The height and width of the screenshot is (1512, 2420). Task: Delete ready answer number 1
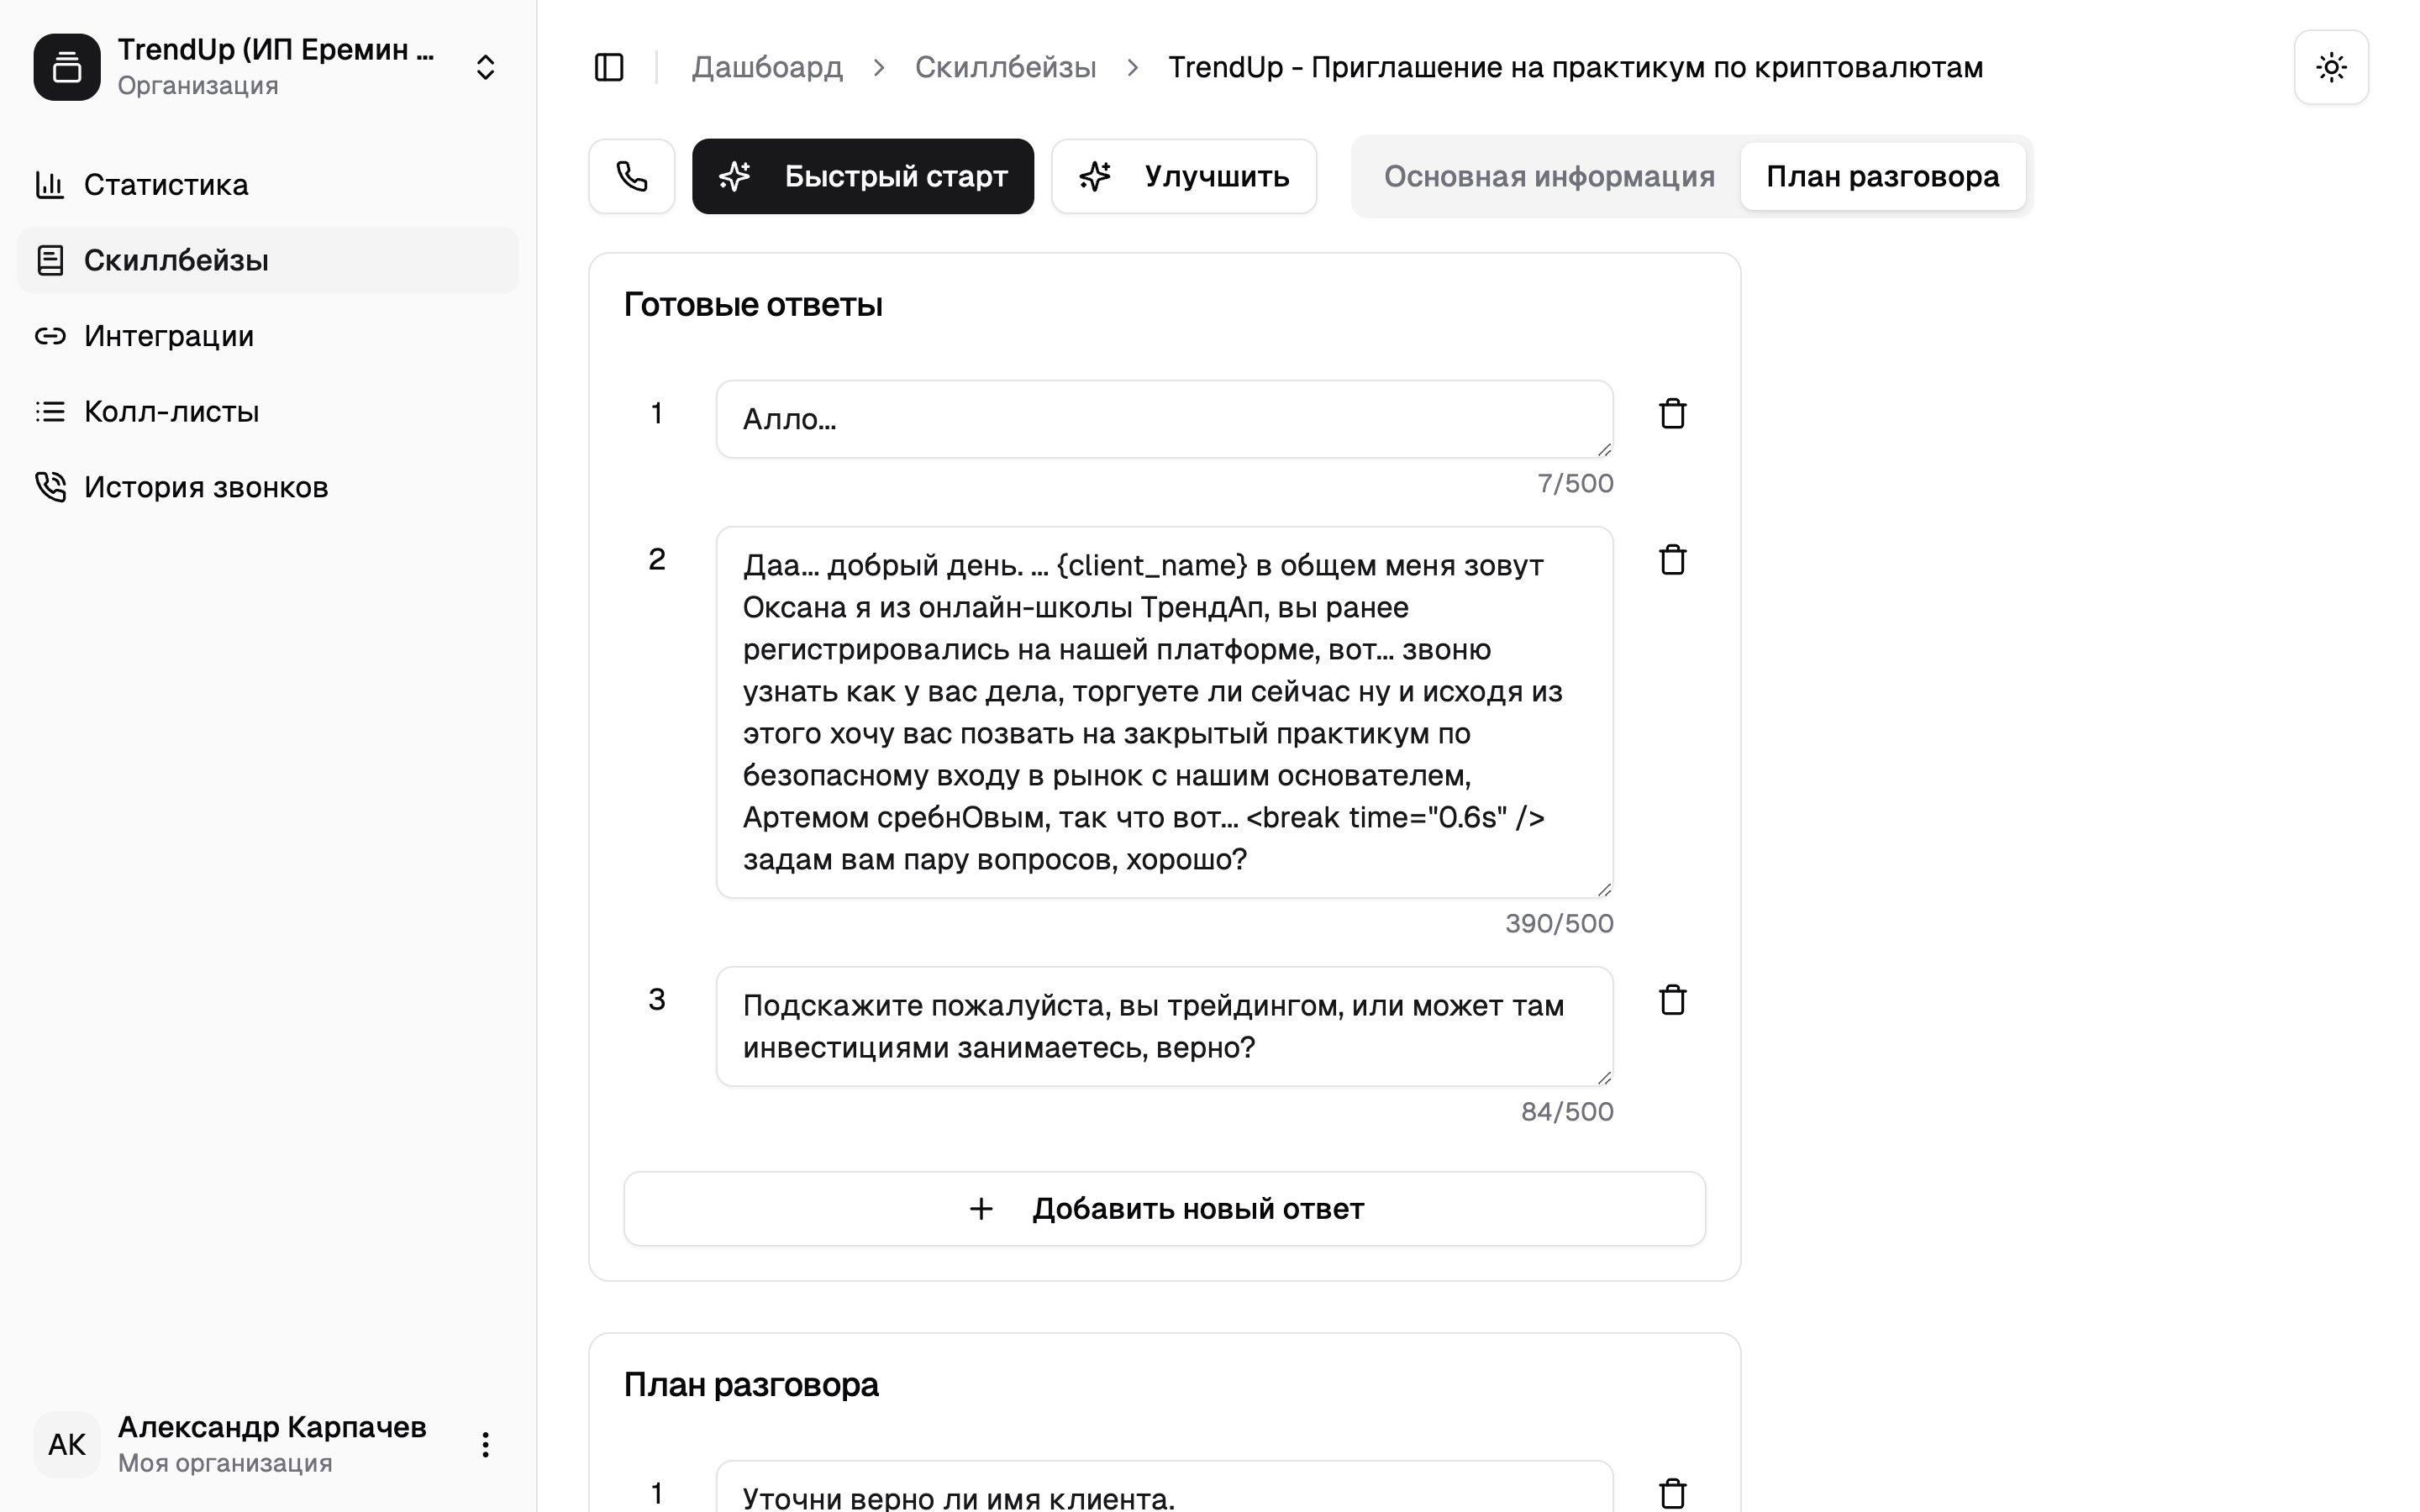[x=1672, y=414]
